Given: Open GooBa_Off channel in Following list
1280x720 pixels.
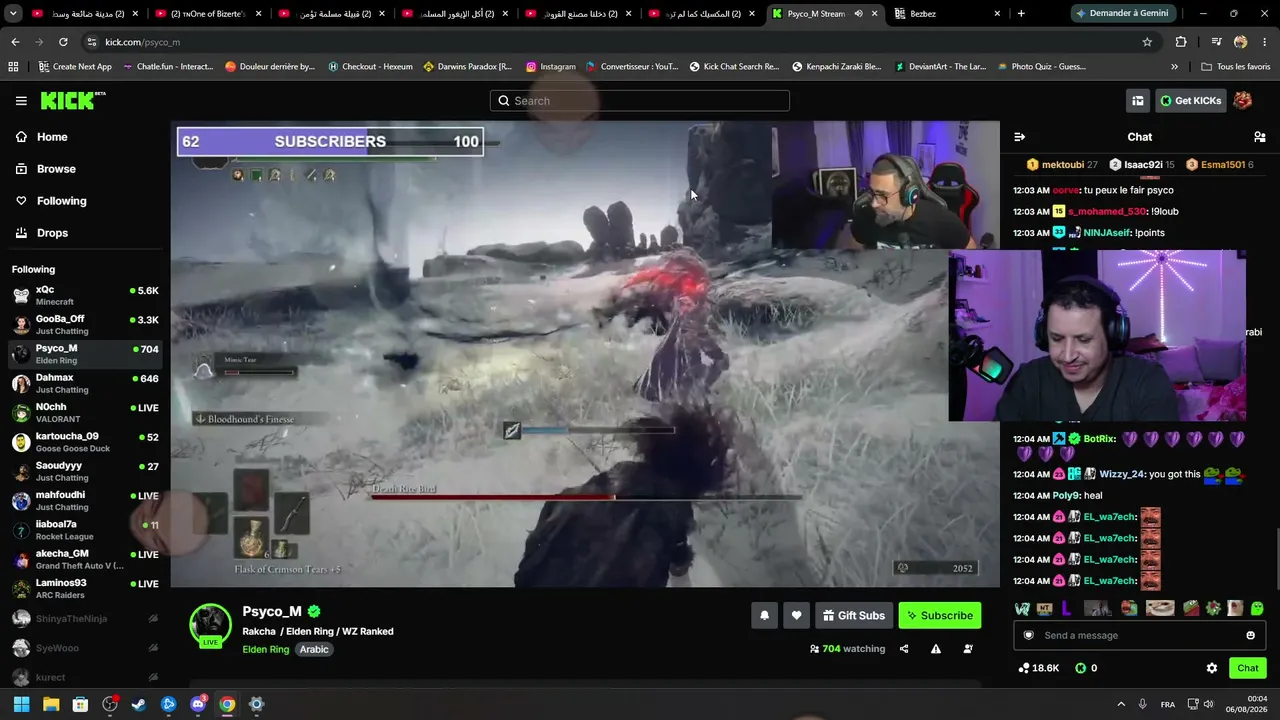Looking at the screenshot, I should point(85,325).
